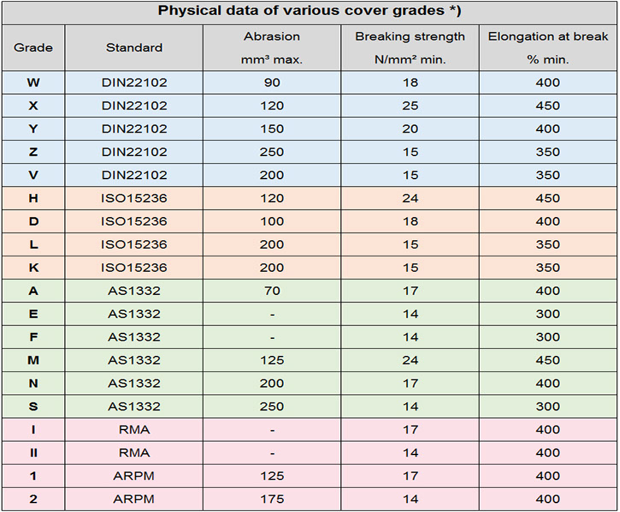Select the Breaking strength column header
The width and height of the screenshot is (620, 512).
pos(410,47)
